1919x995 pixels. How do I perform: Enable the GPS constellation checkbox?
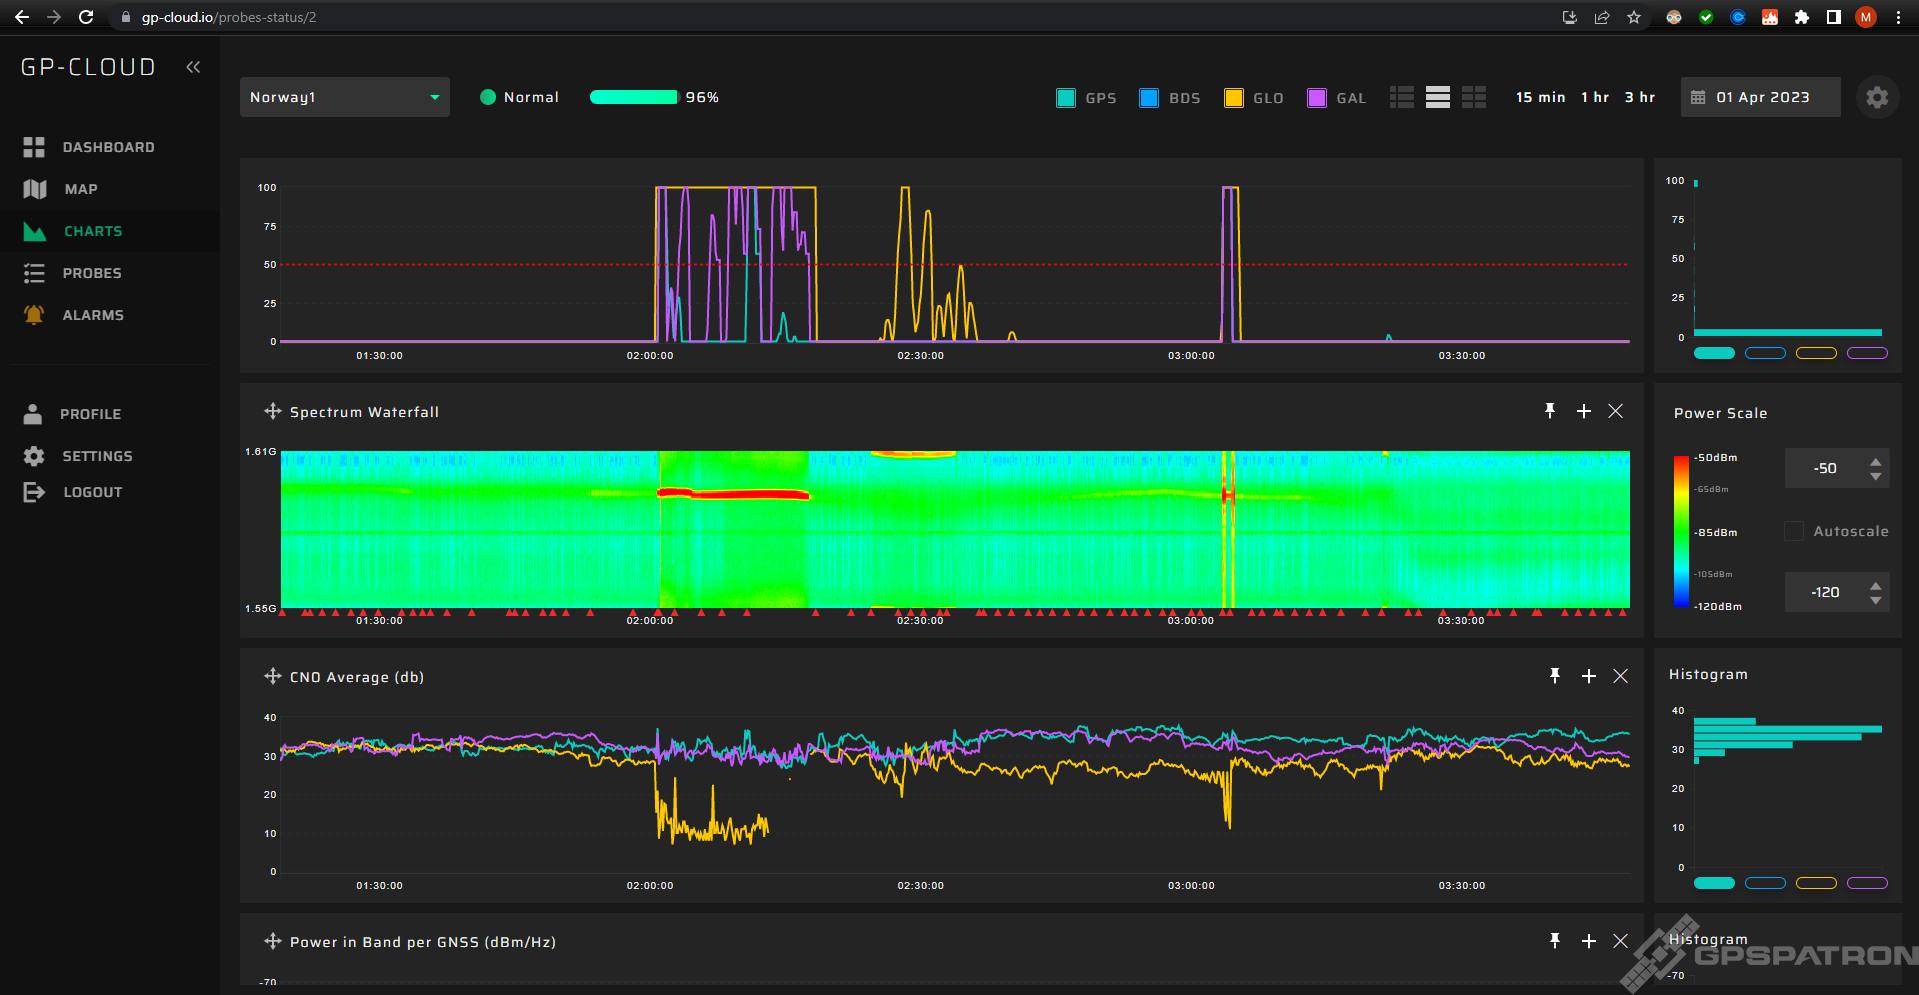click(x=1065, y=97)
